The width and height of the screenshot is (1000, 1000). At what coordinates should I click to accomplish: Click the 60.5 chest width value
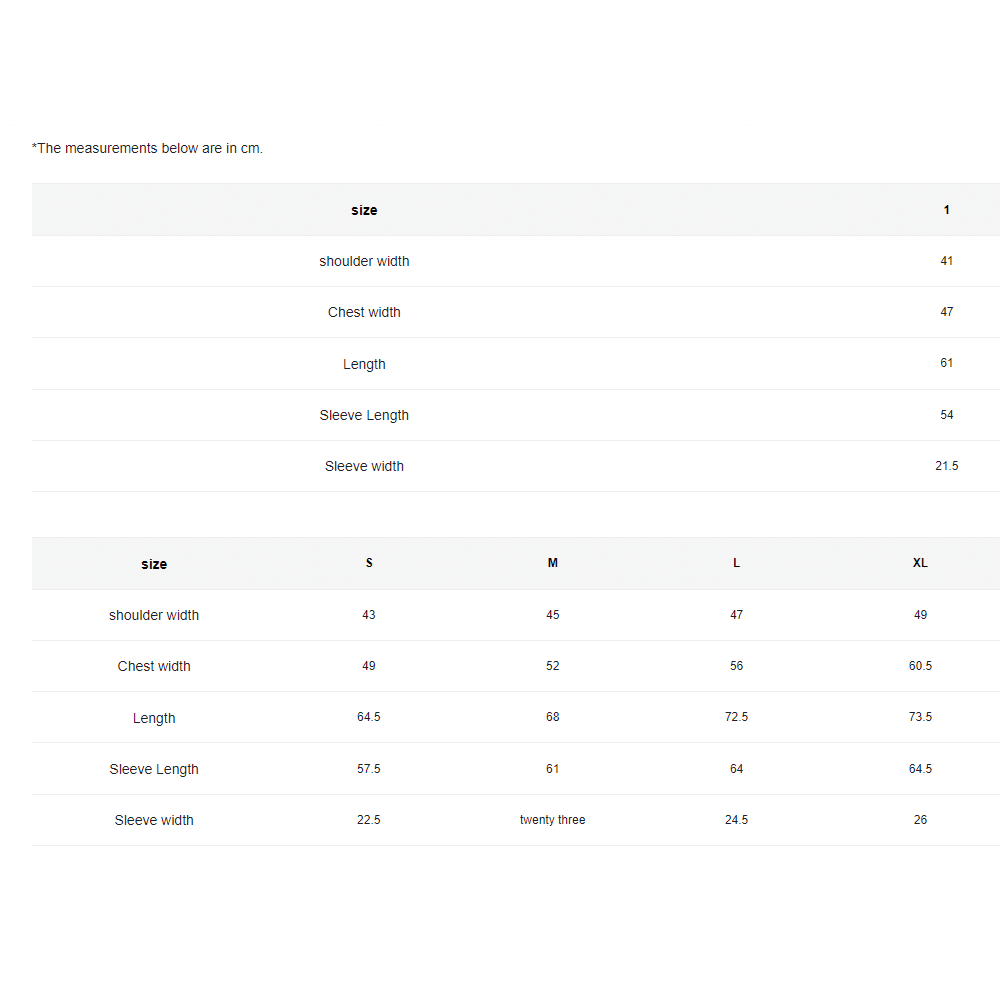click(x=920, y=666)
